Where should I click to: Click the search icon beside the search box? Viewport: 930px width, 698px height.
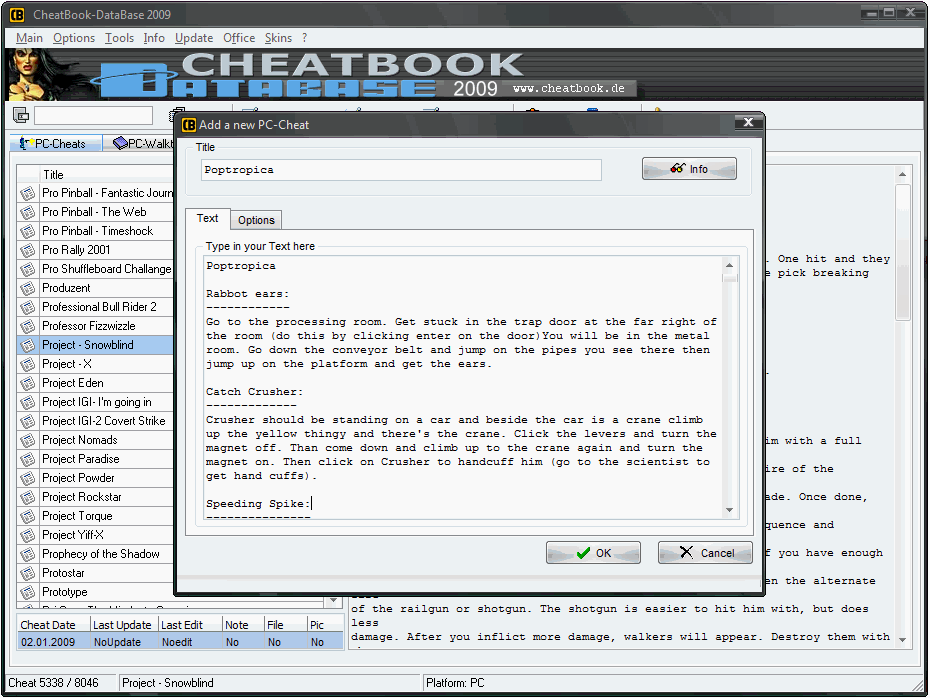click(20, 116)
